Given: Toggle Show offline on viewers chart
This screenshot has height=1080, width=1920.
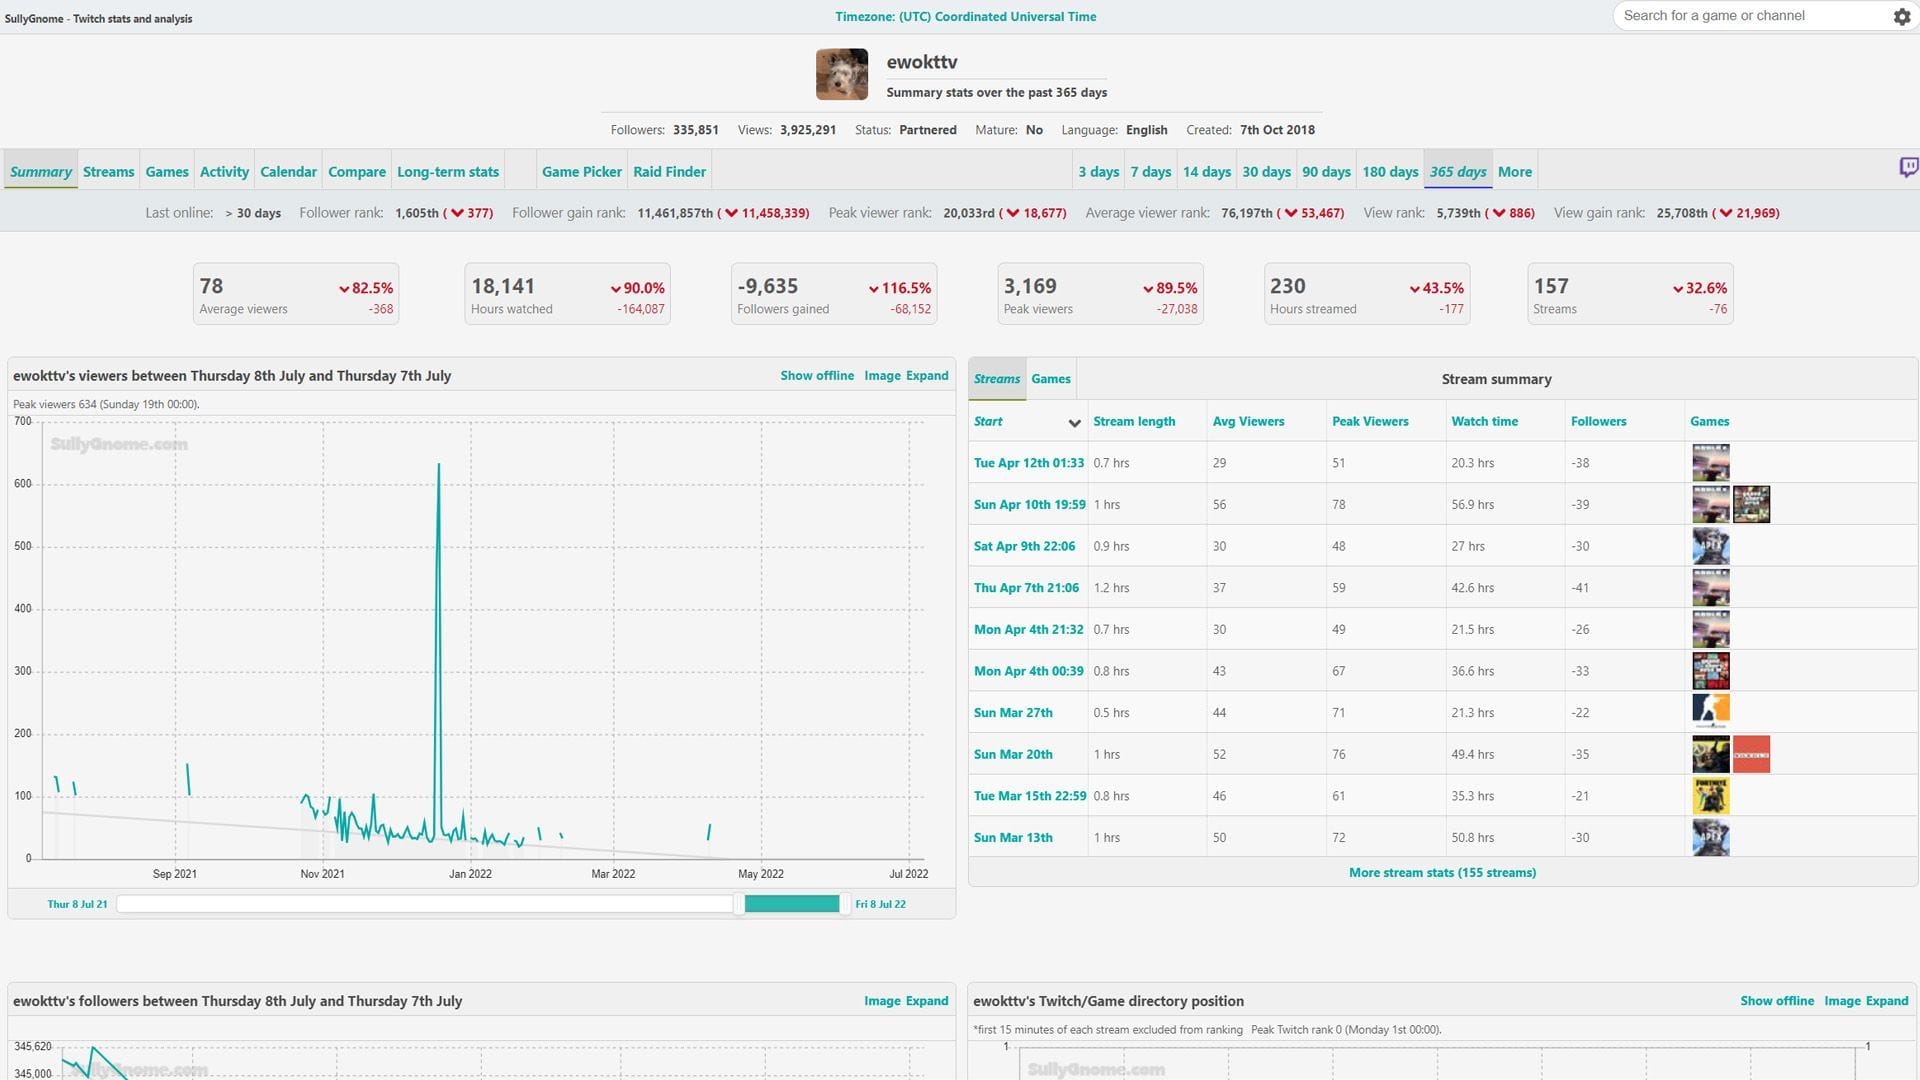Looking at the screenshot, I should [816, 376].
